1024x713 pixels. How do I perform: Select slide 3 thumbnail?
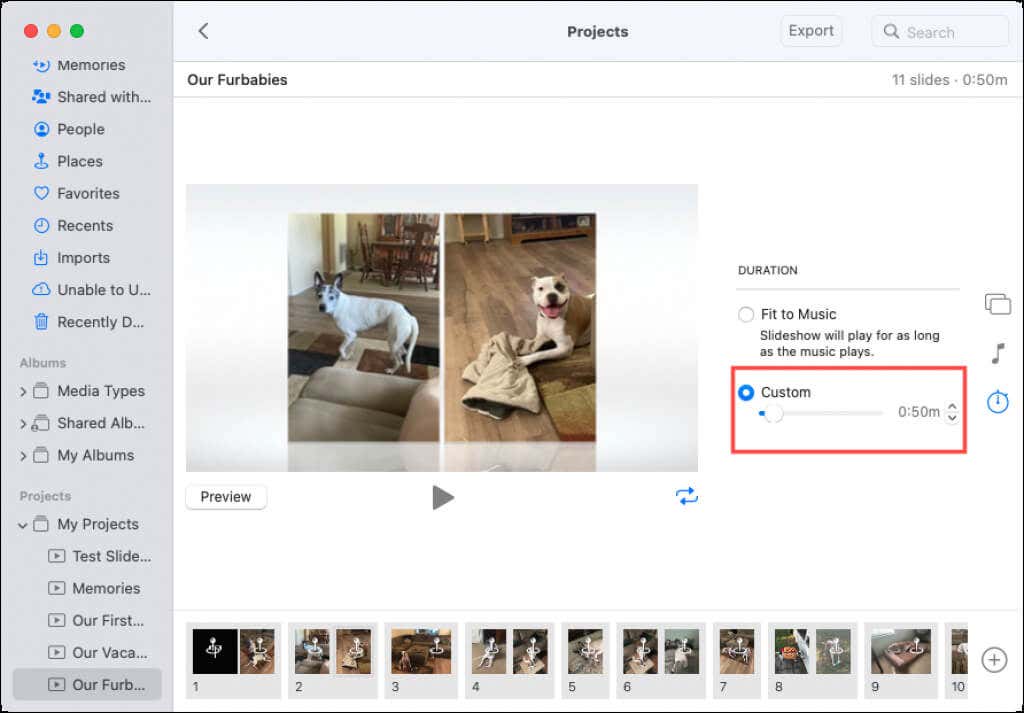click(x=421, y=659)
